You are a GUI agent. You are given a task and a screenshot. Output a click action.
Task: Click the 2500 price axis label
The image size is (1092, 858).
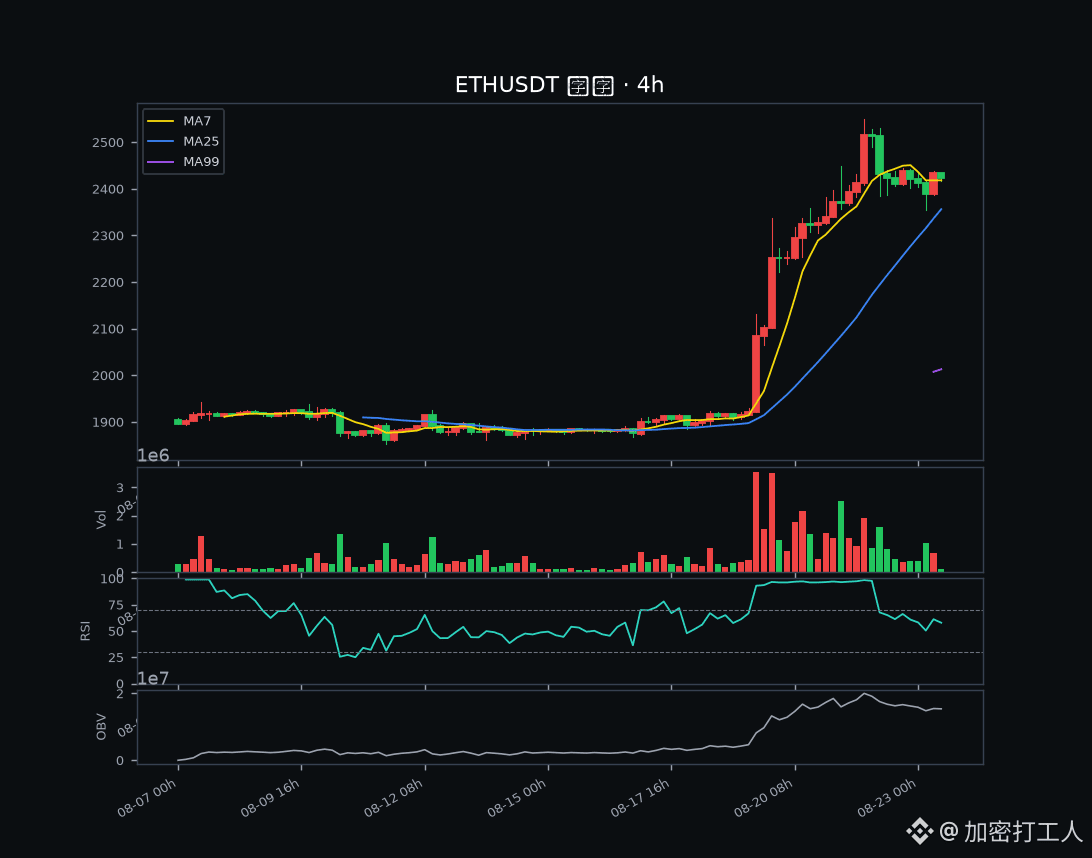(x=108, y=143)
